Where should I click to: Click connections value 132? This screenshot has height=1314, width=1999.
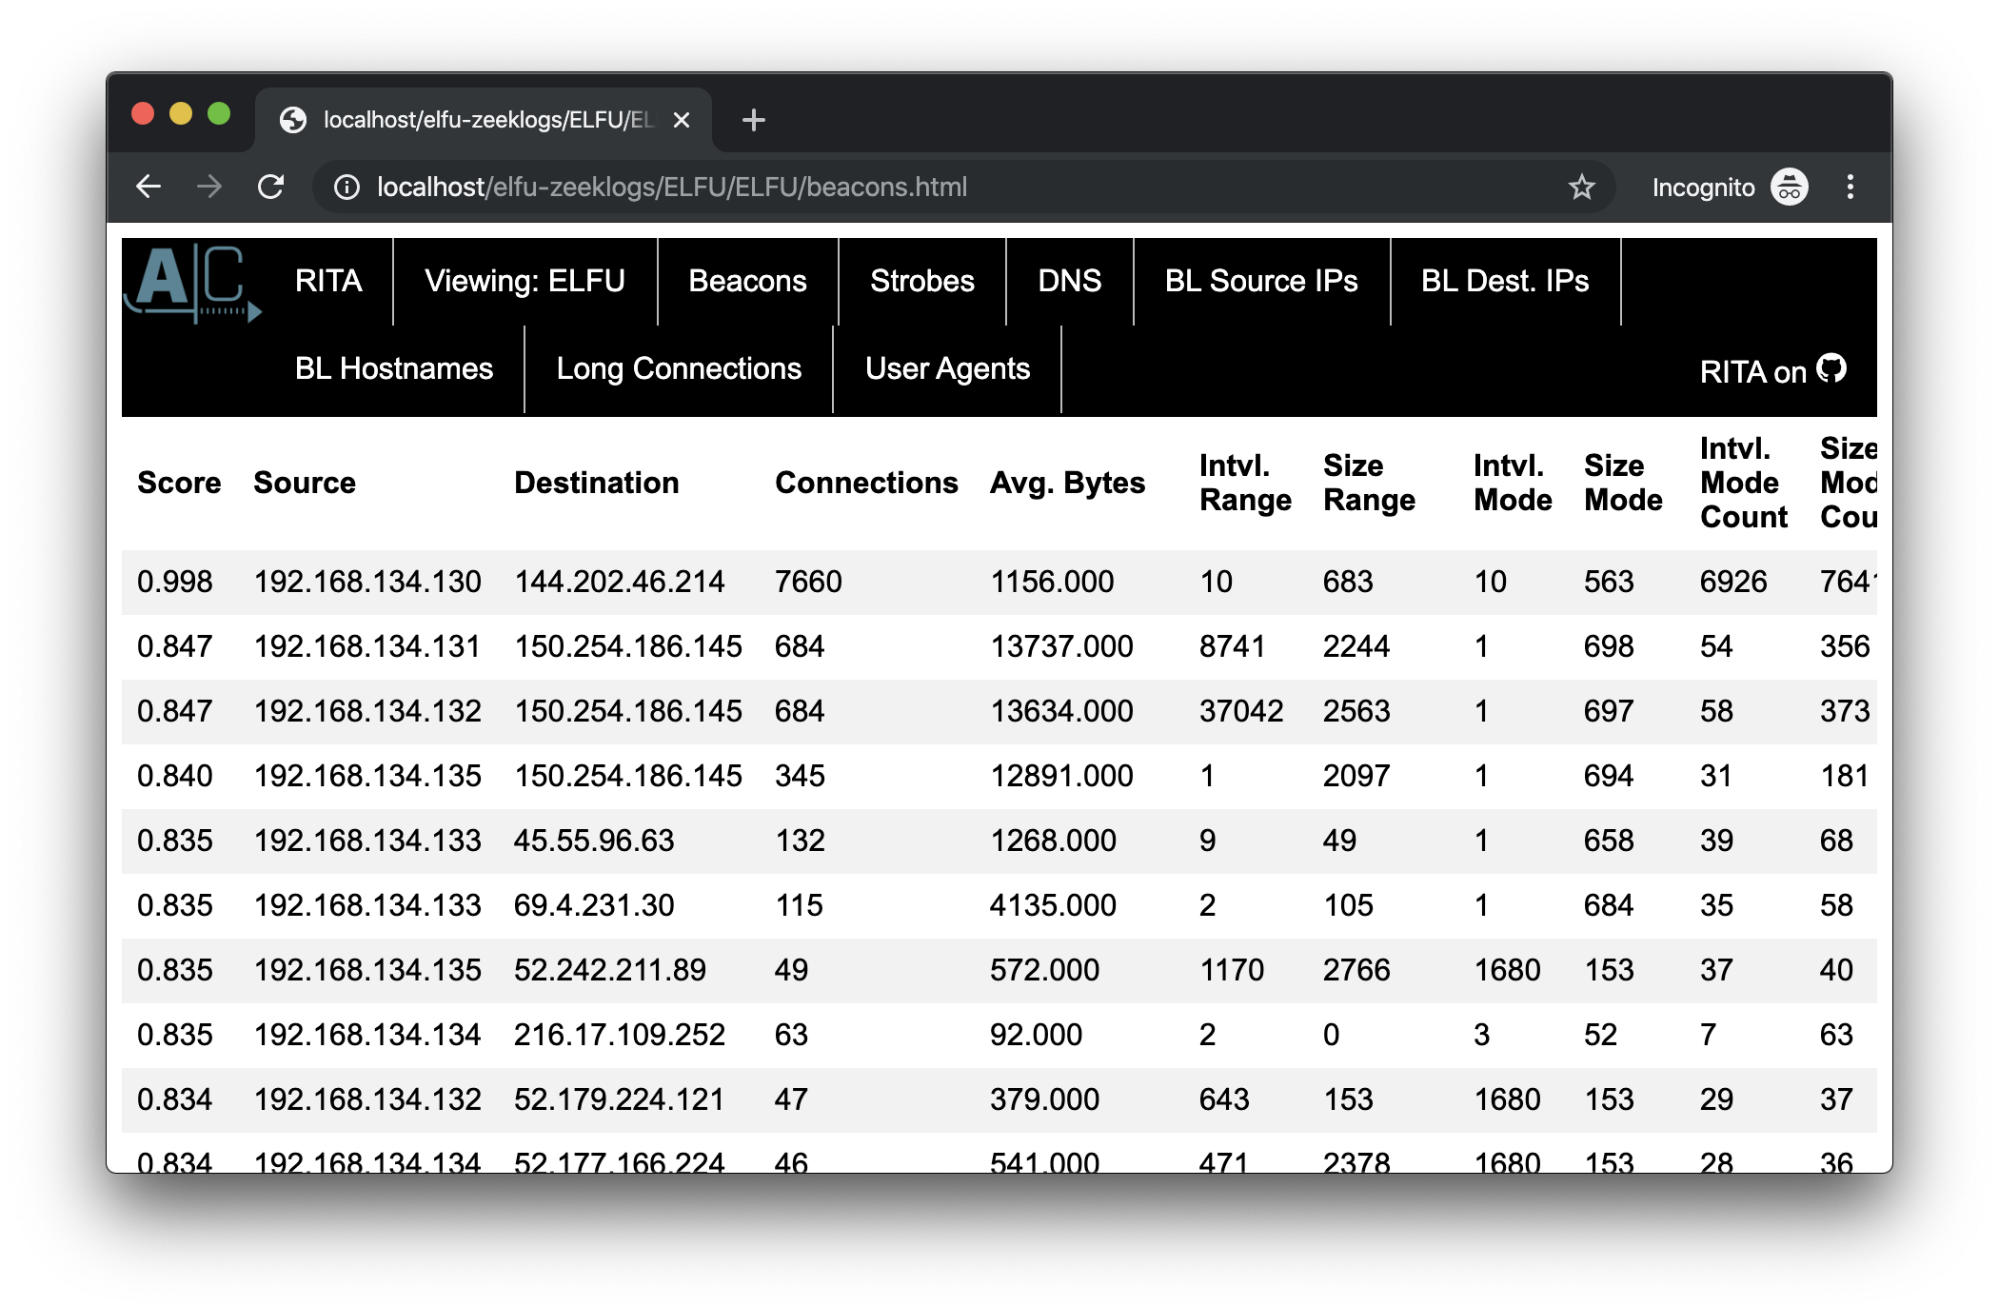(800, 841)
